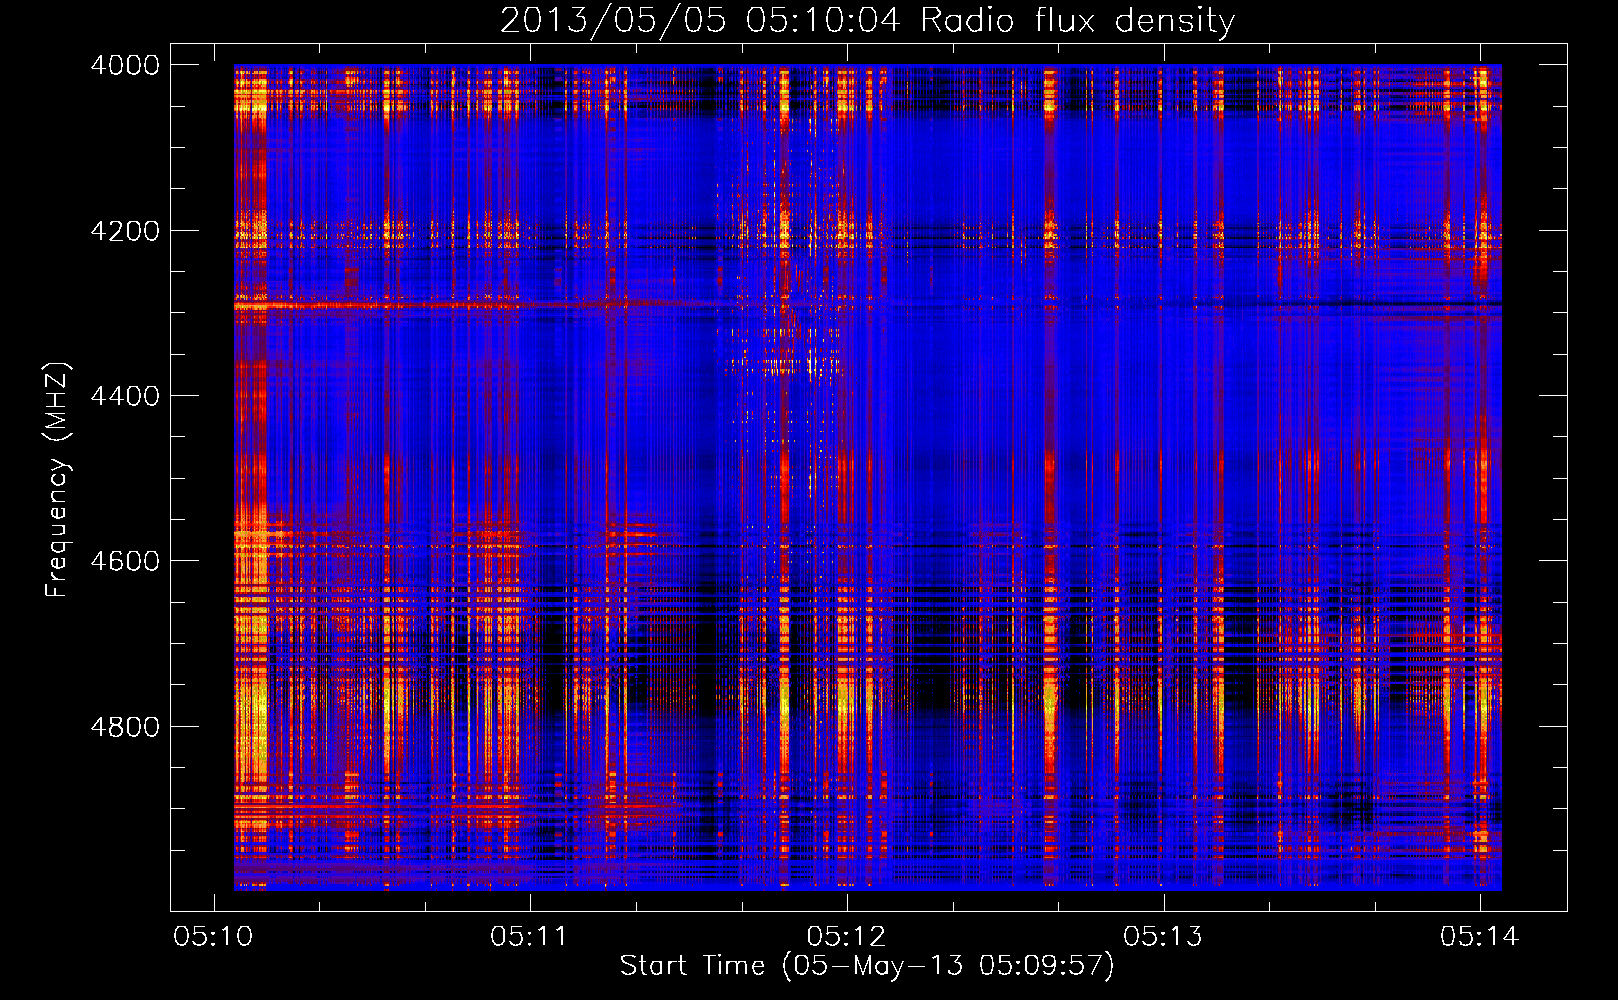1618x1000 pixels.
Task: Click the 4800 frequency tick label
Action: tap(125, 727)
